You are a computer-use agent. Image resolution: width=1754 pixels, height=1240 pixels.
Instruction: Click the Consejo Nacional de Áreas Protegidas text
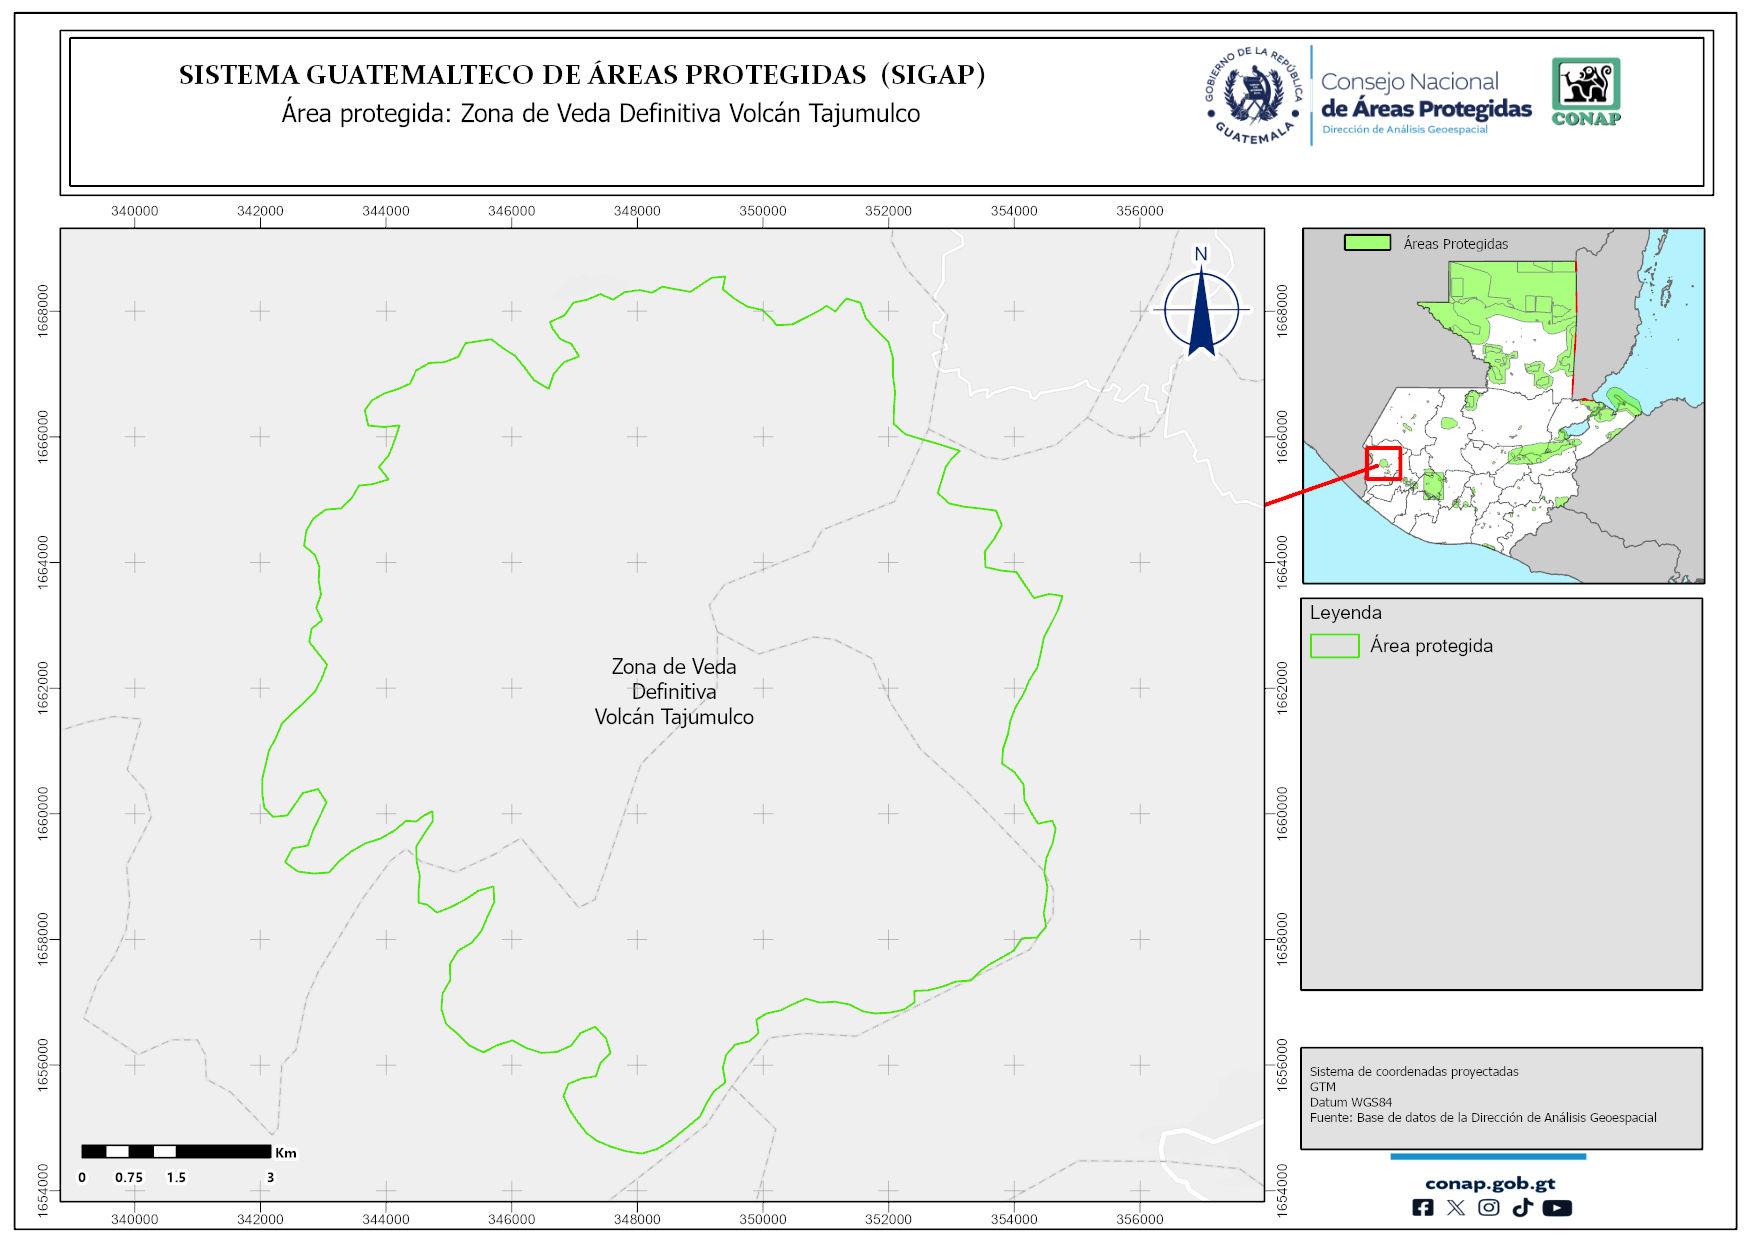[x=1425, y=96]
